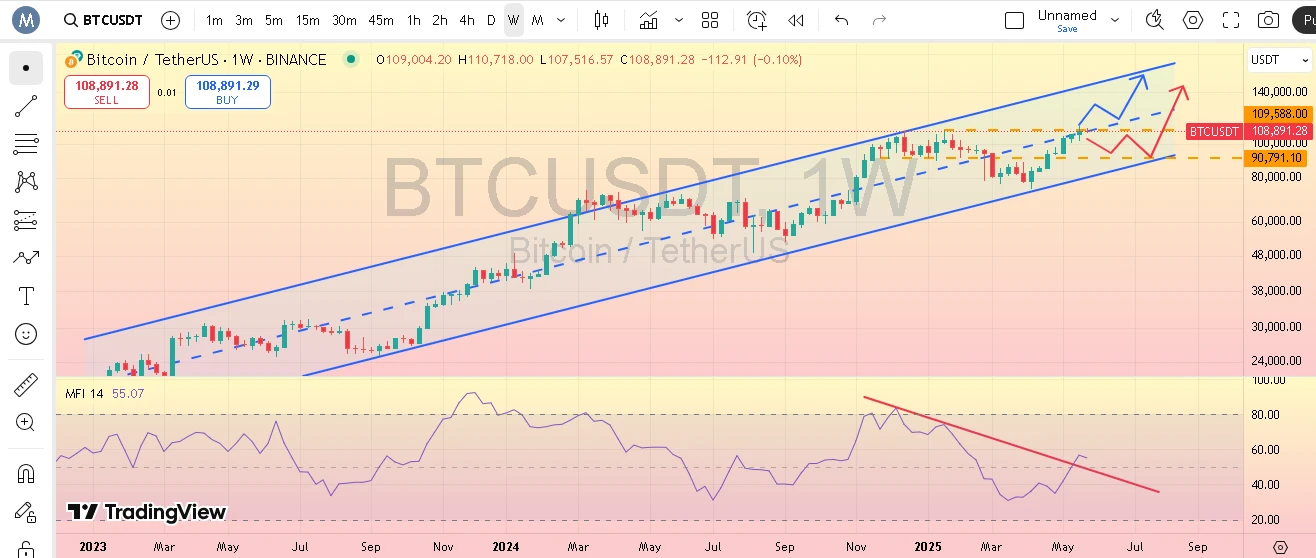Screen dimensions: 1316x558
Task: Select the long position forecasting tool
Action: (26, 220)
